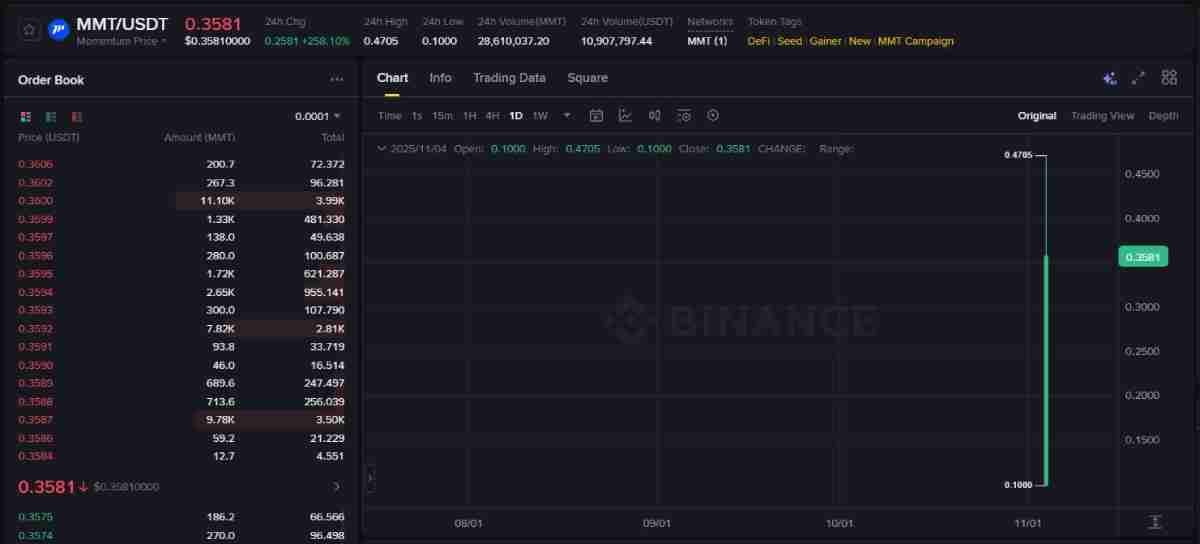Viewport: 1200px width, 544px height.
Task: Select the 1s chart interval
Action: (417, 116)
